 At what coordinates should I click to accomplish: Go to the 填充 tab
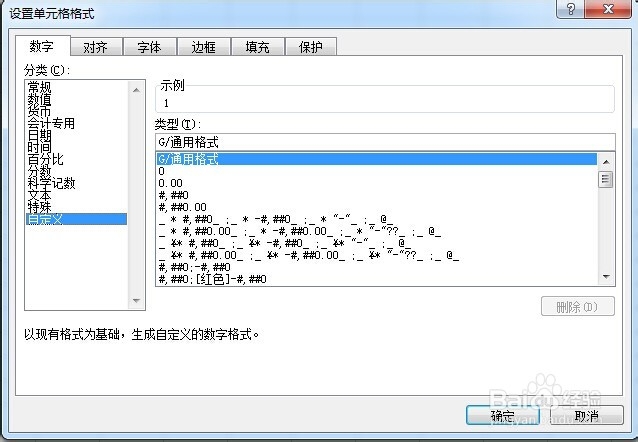pyautogui.click(x=258, y=47)
